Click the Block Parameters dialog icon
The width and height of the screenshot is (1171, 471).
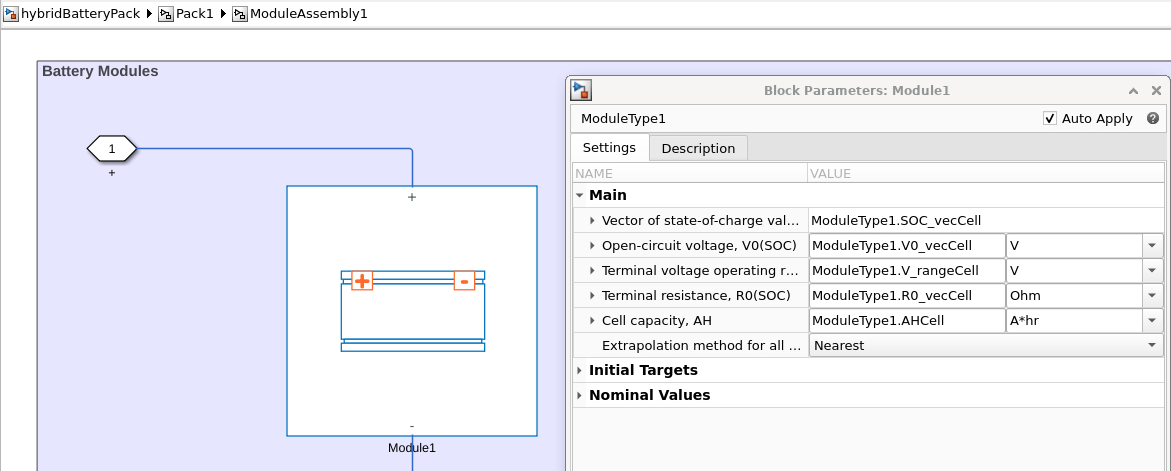click(581, 91)
